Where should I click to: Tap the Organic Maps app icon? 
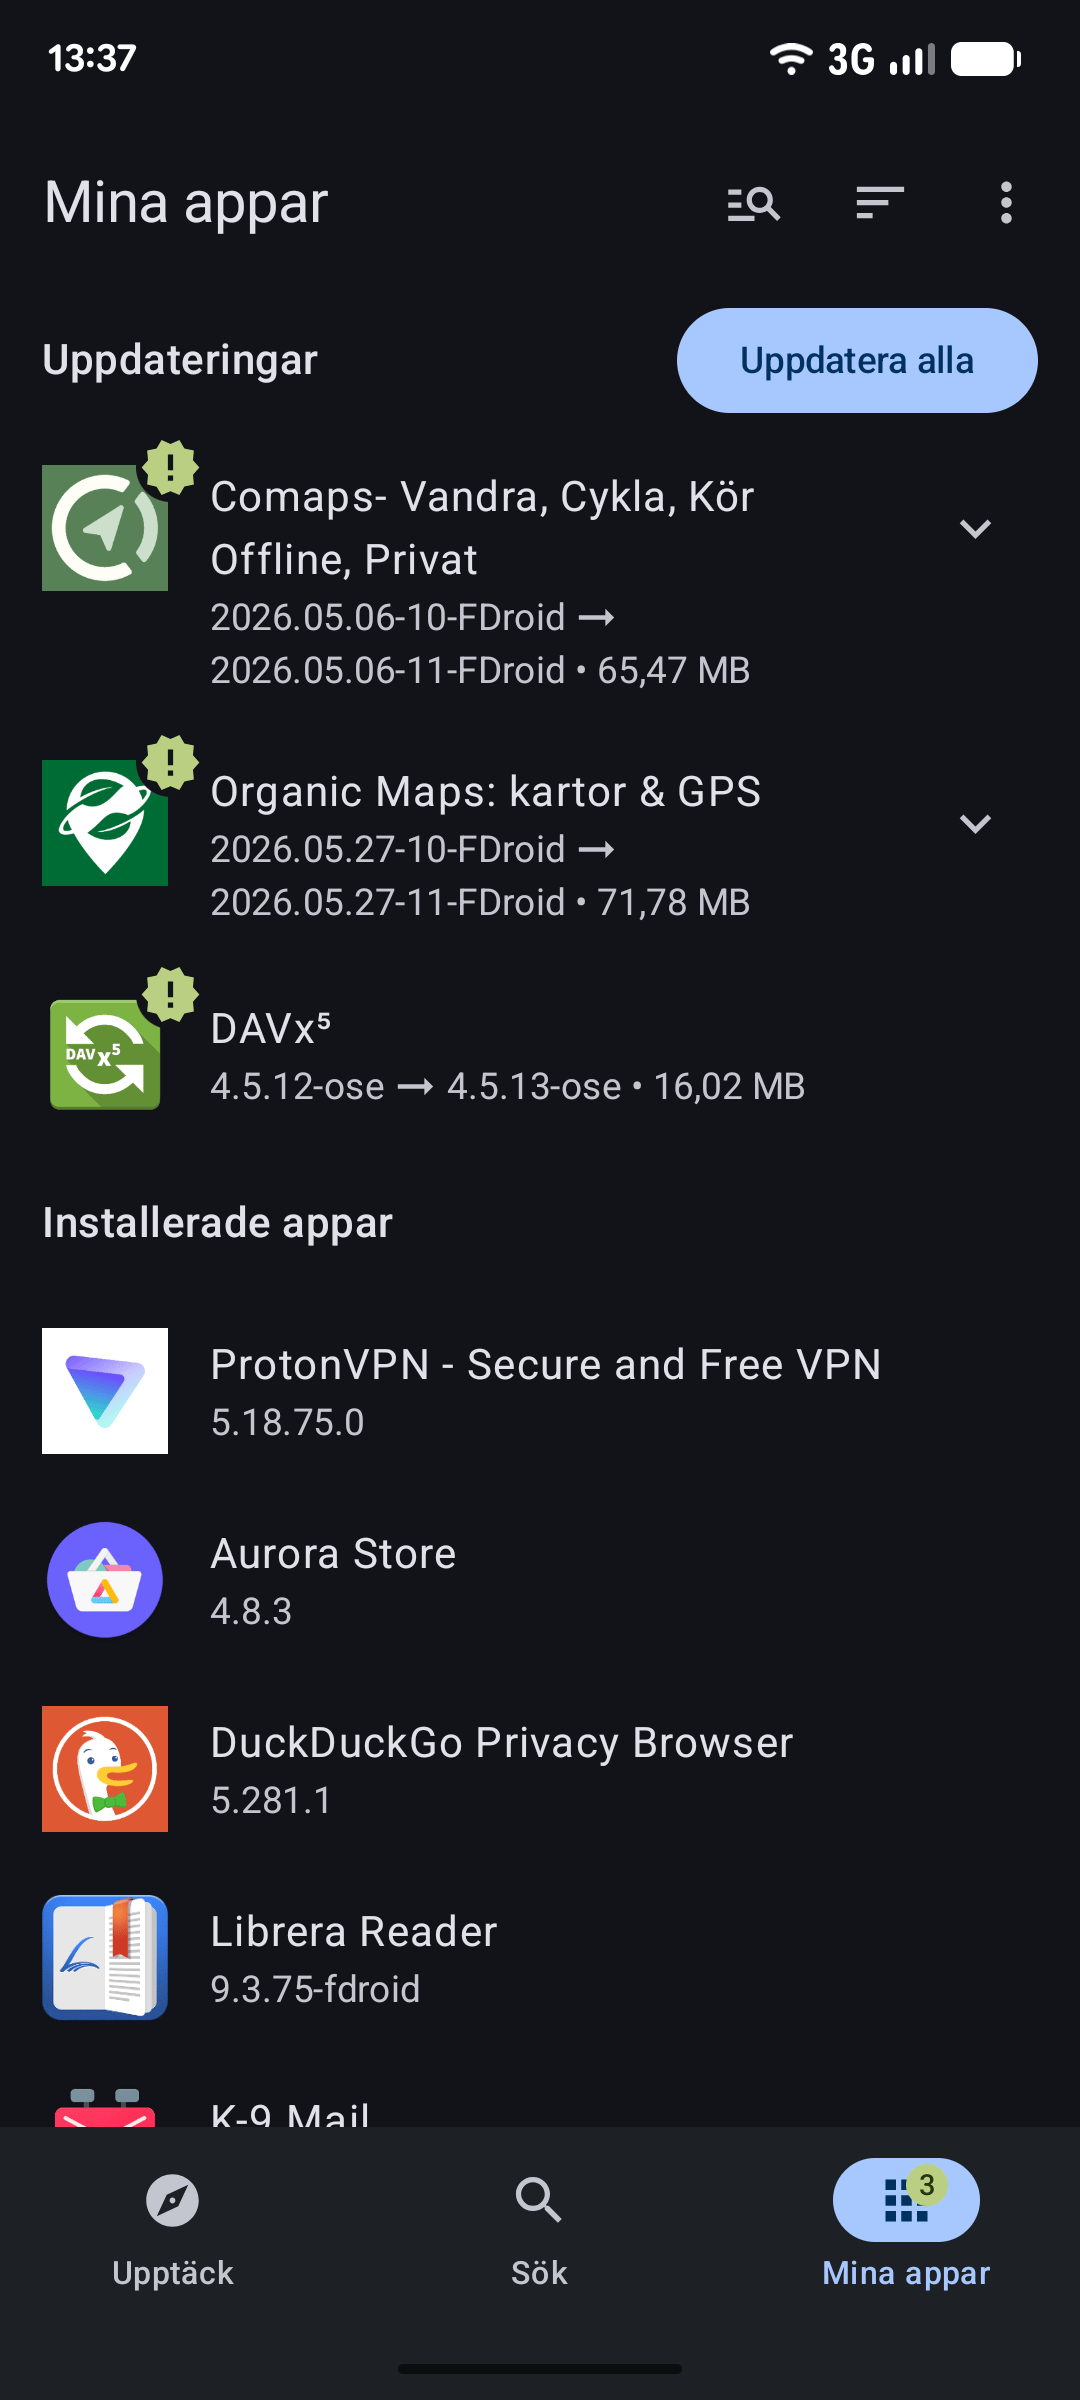[105, 823]
